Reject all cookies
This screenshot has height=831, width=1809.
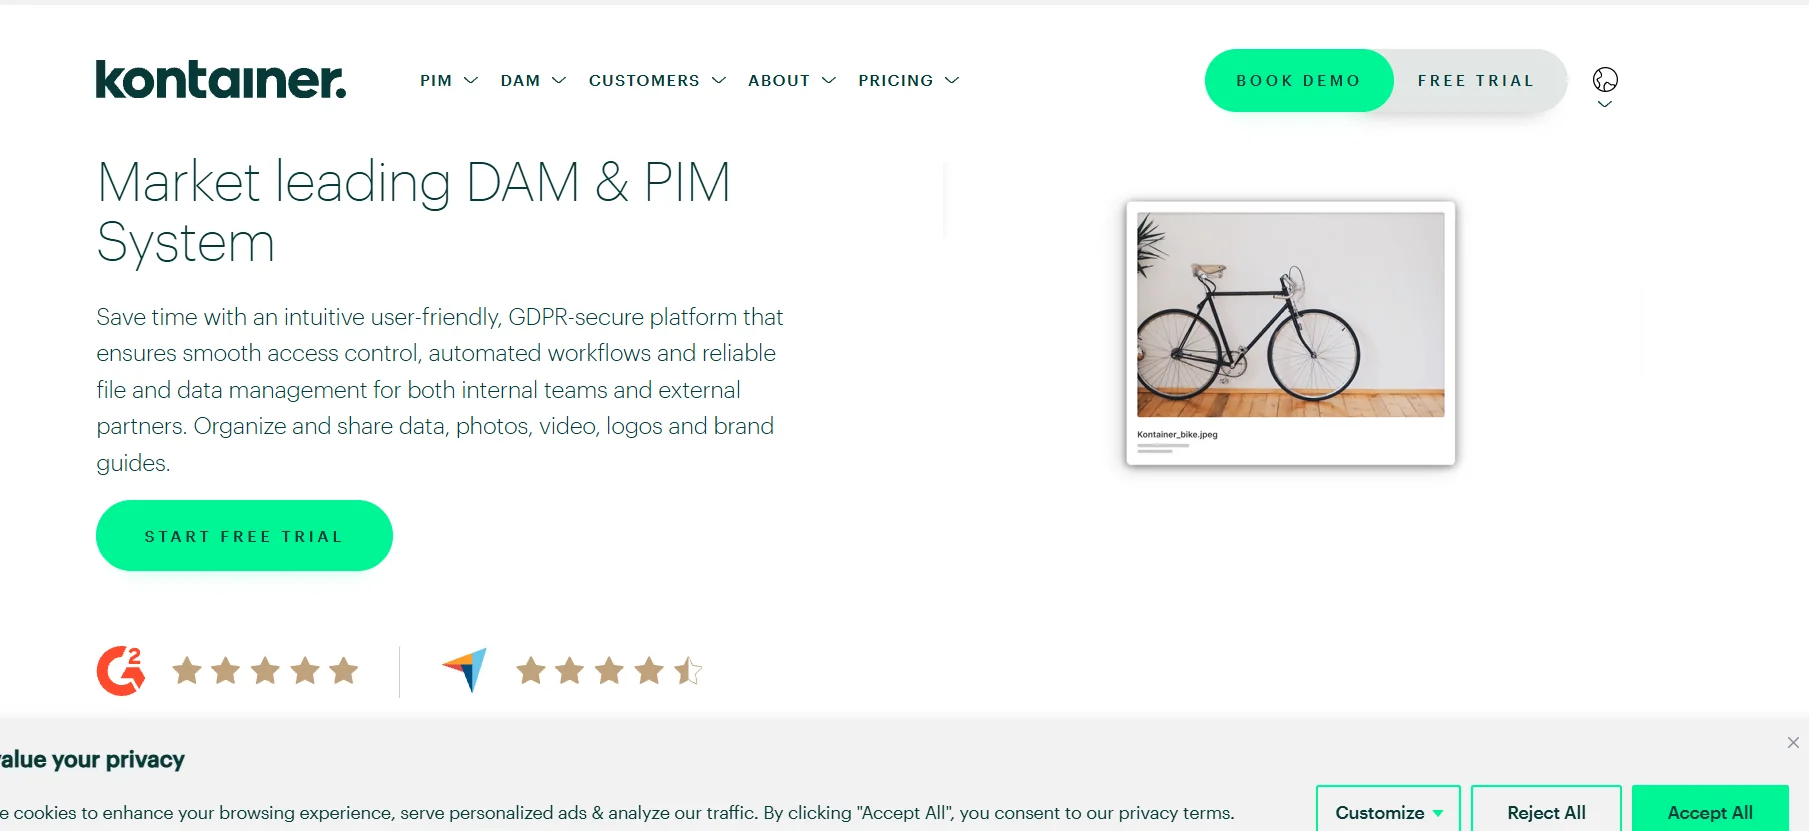pyautogui.click(x=1546, y=812)
